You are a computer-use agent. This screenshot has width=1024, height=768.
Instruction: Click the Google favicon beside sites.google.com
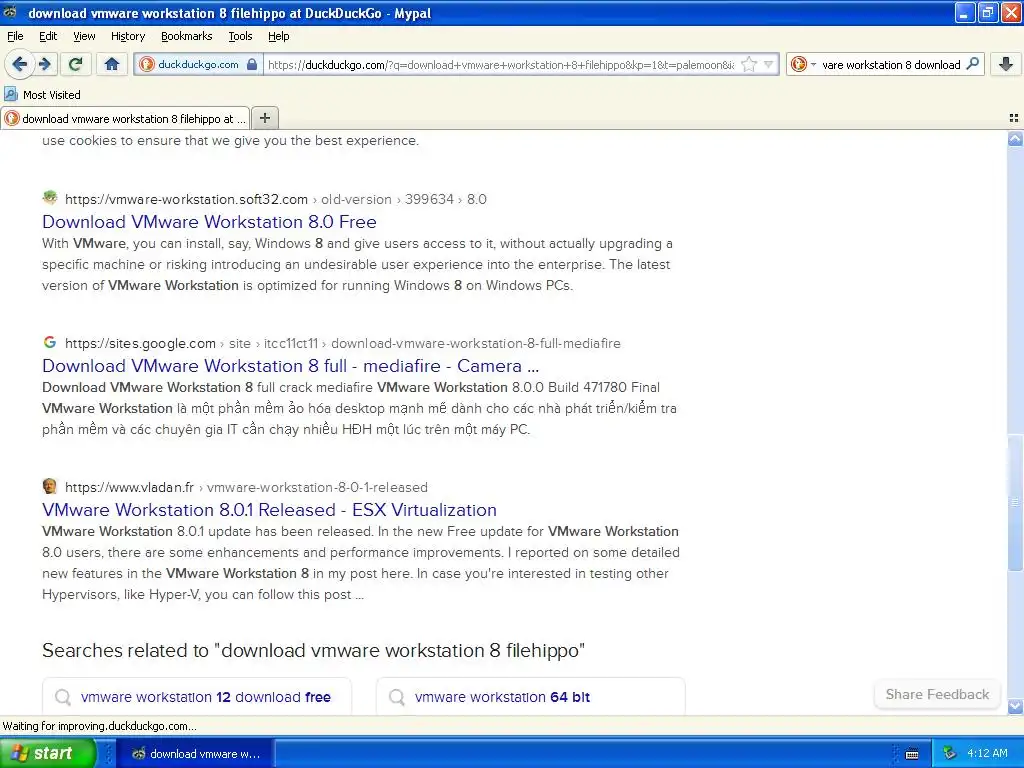click(50, 342)
